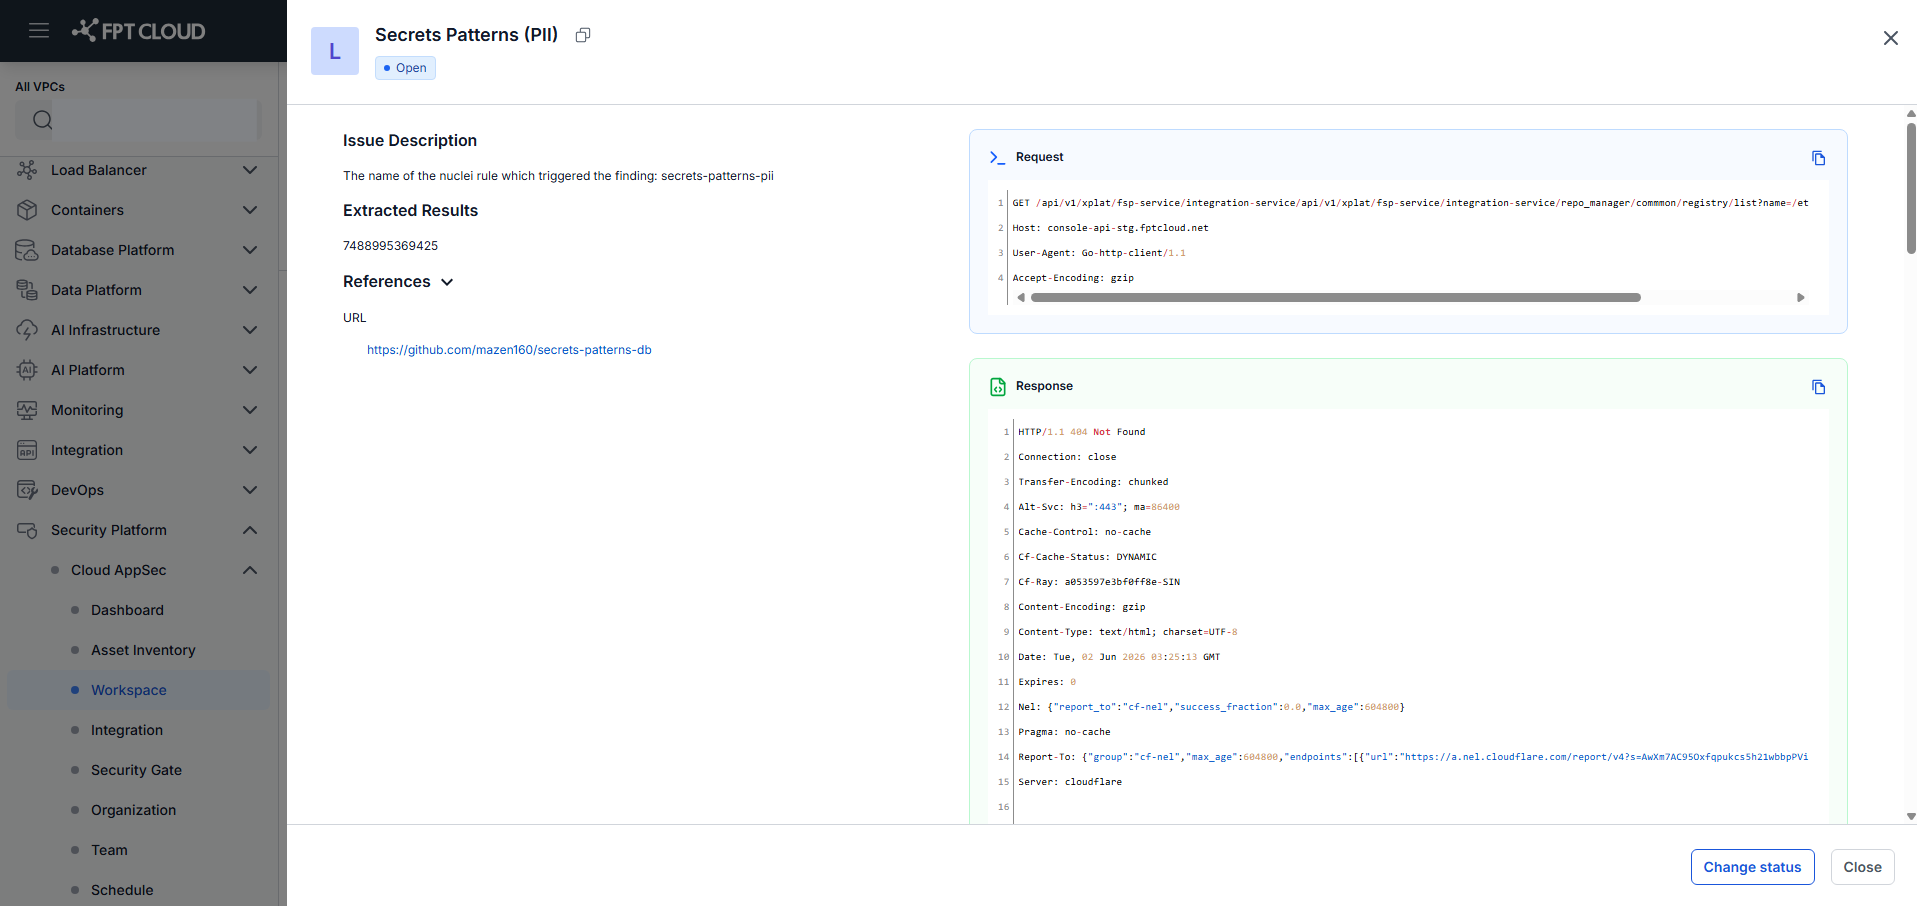Viewport: 1917px width, 906px height.
Task: Open the Schedule menu item
Action: (x=138, y=889)
